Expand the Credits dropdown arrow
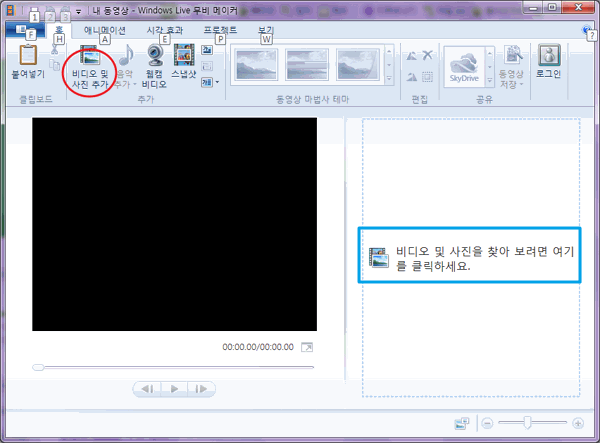 (x=217, y=82)
